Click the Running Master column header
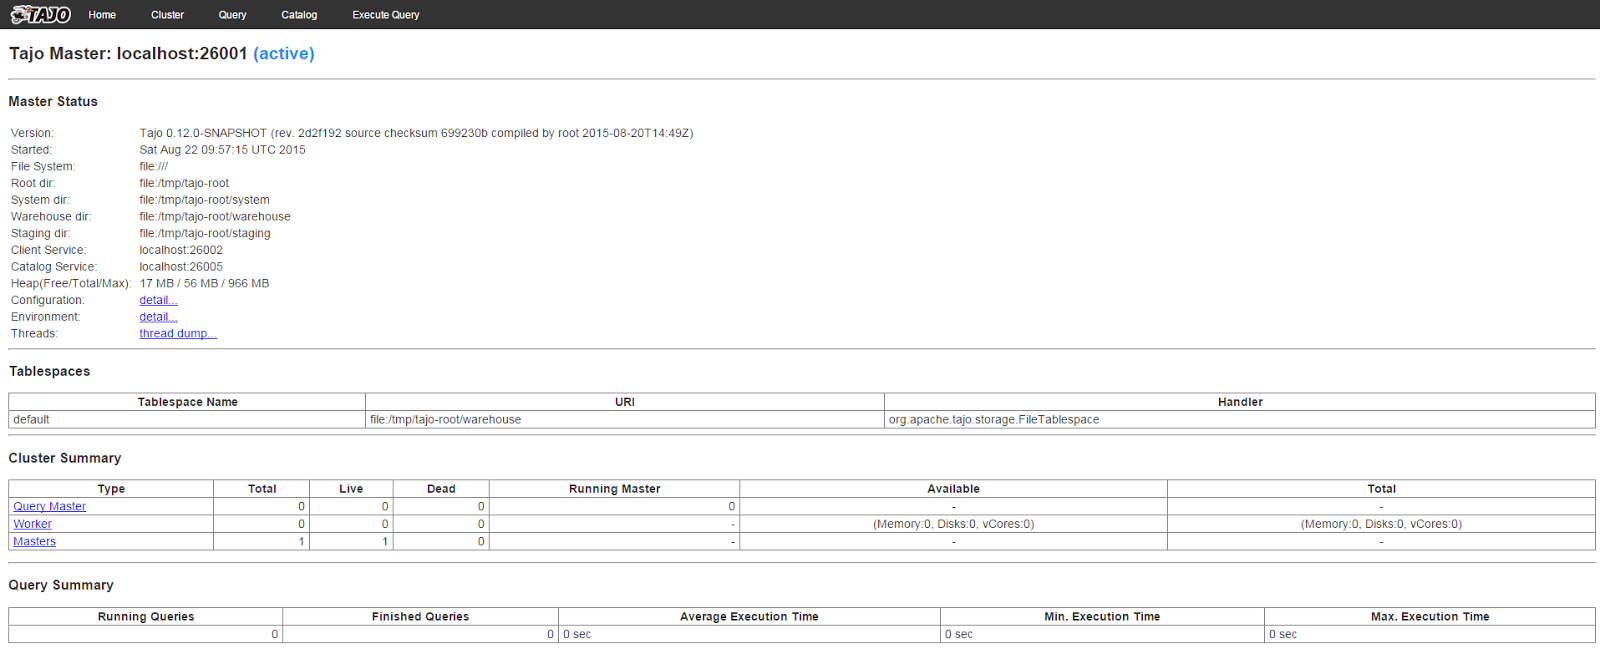 [x=614, y=489]
